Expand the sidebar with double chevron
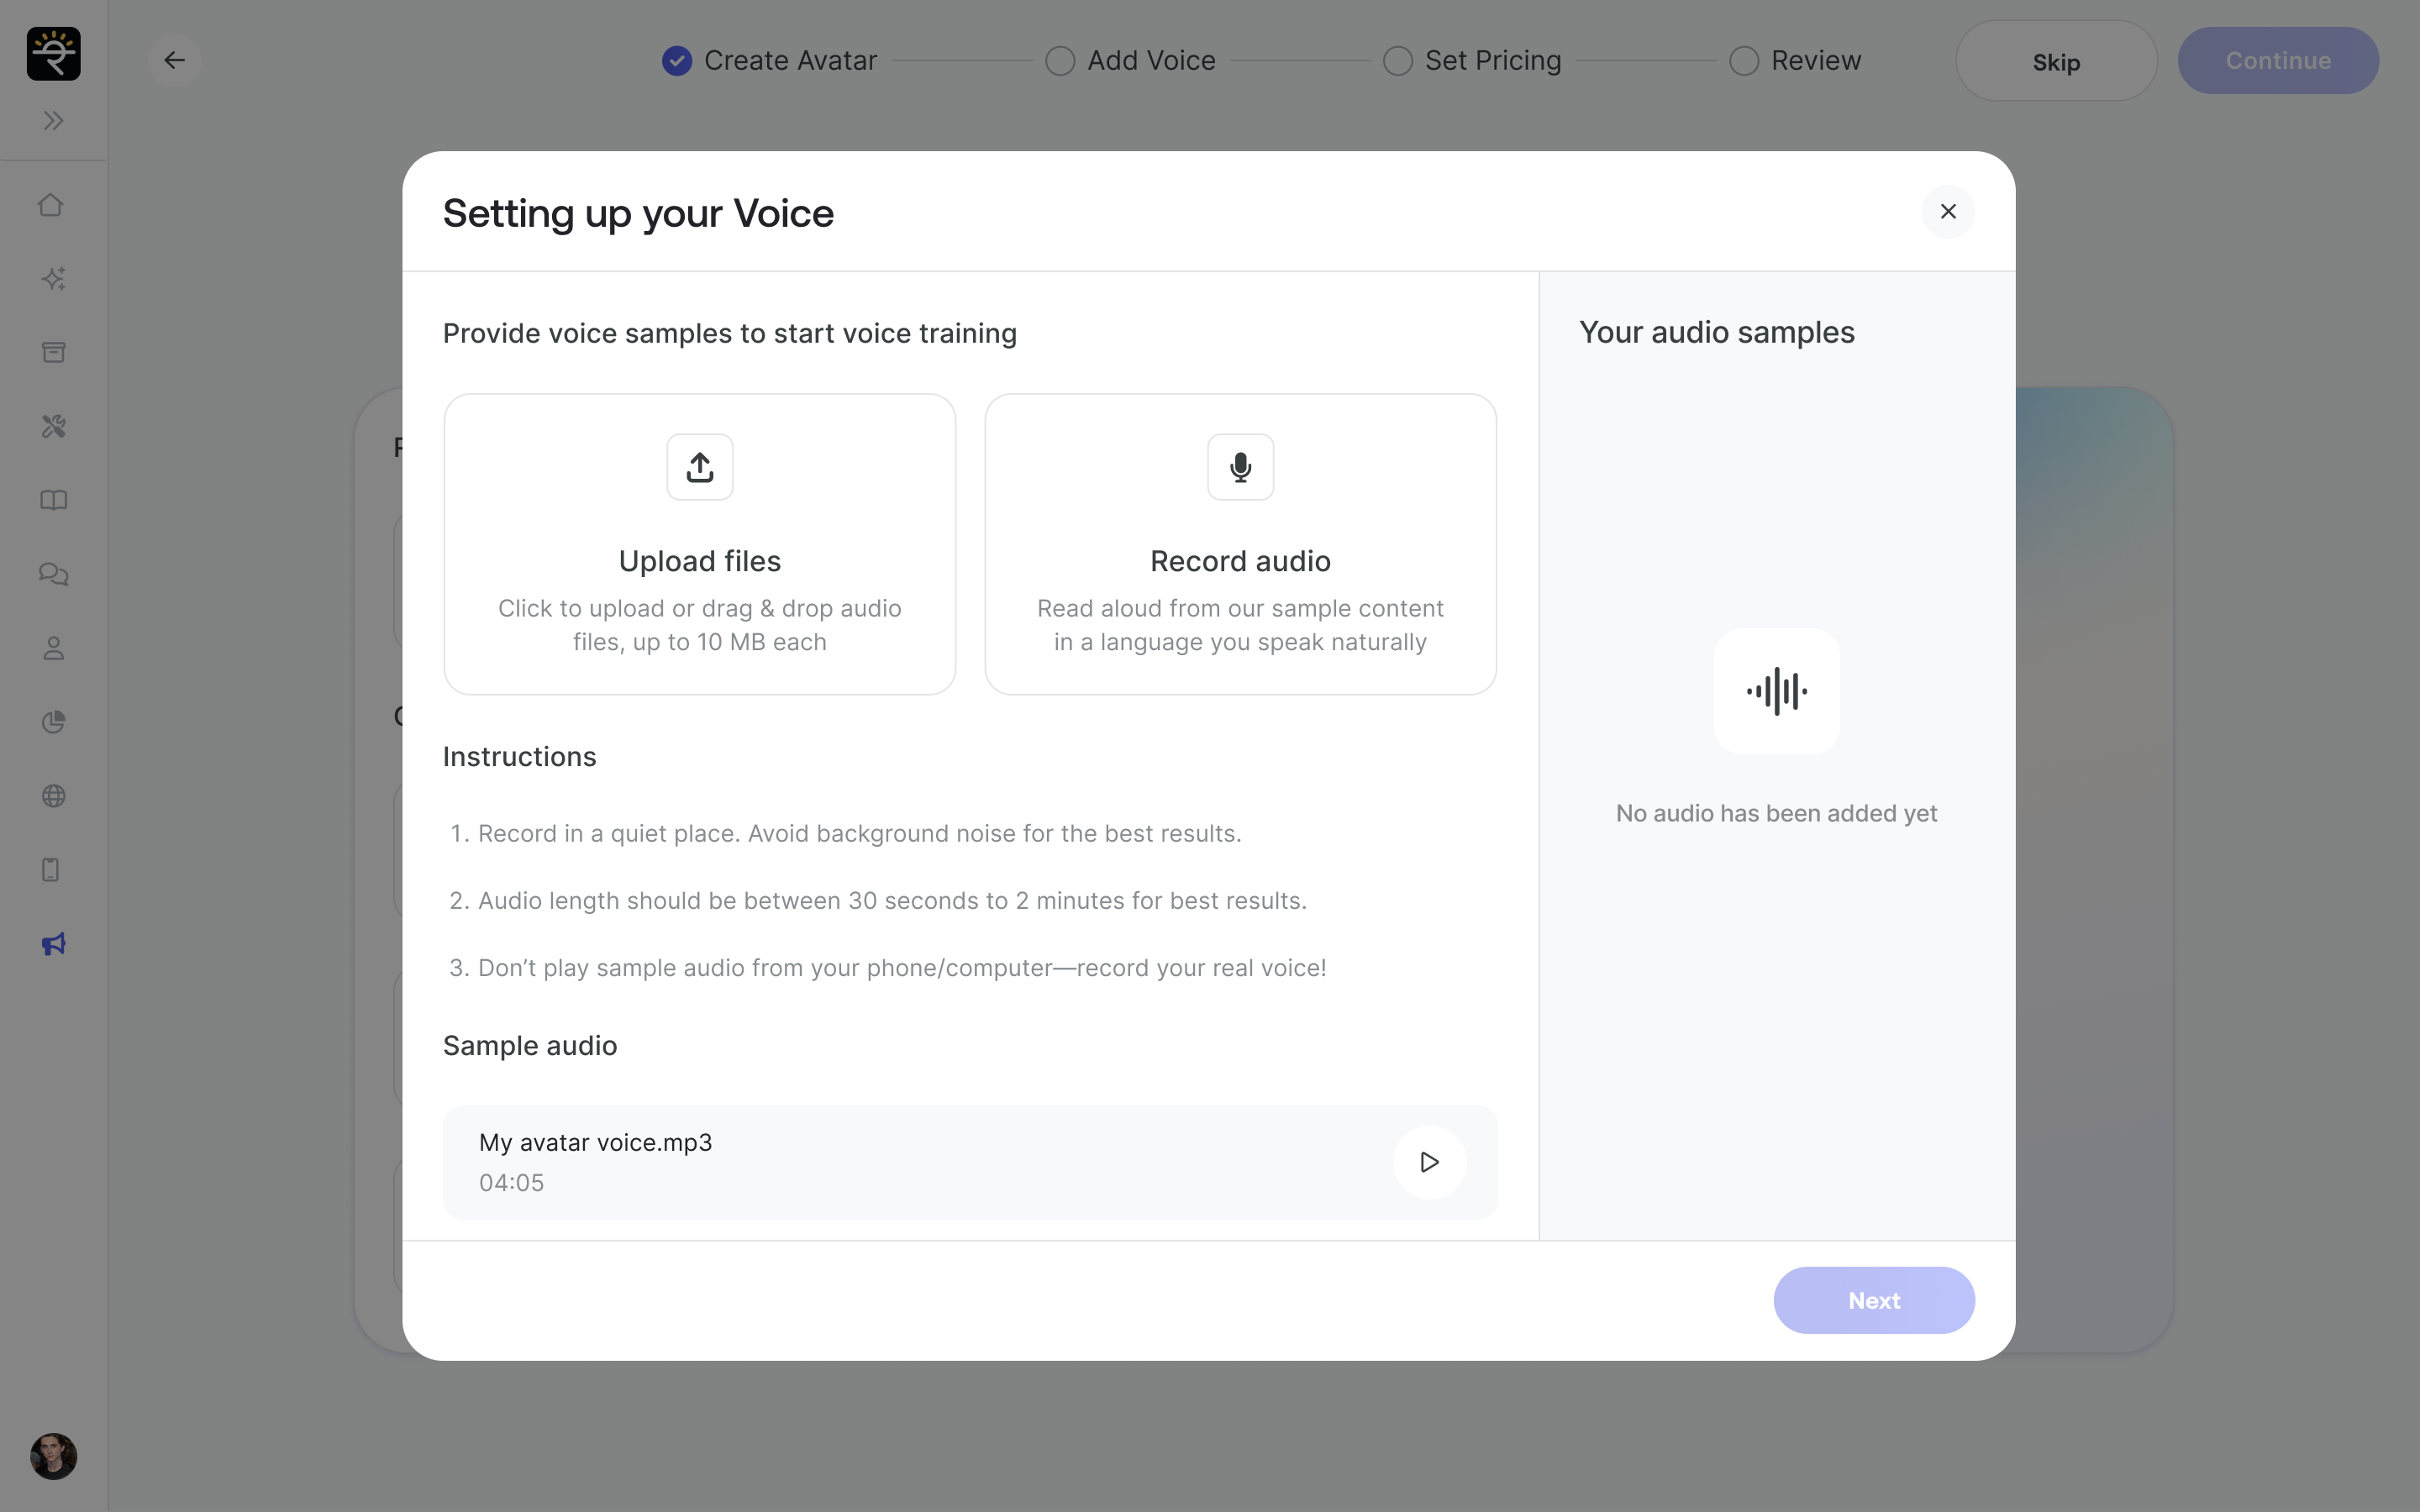This screenshot has width=2420, height=1512. [53, 121]
